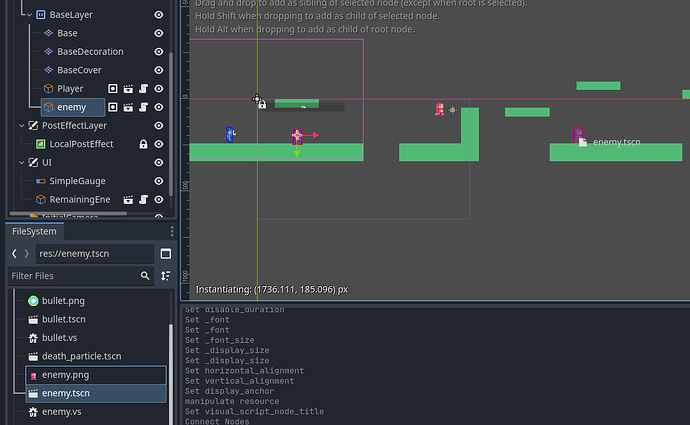
Task: Click the lock icon on LocalPostEffect
Action: [143, 144]
